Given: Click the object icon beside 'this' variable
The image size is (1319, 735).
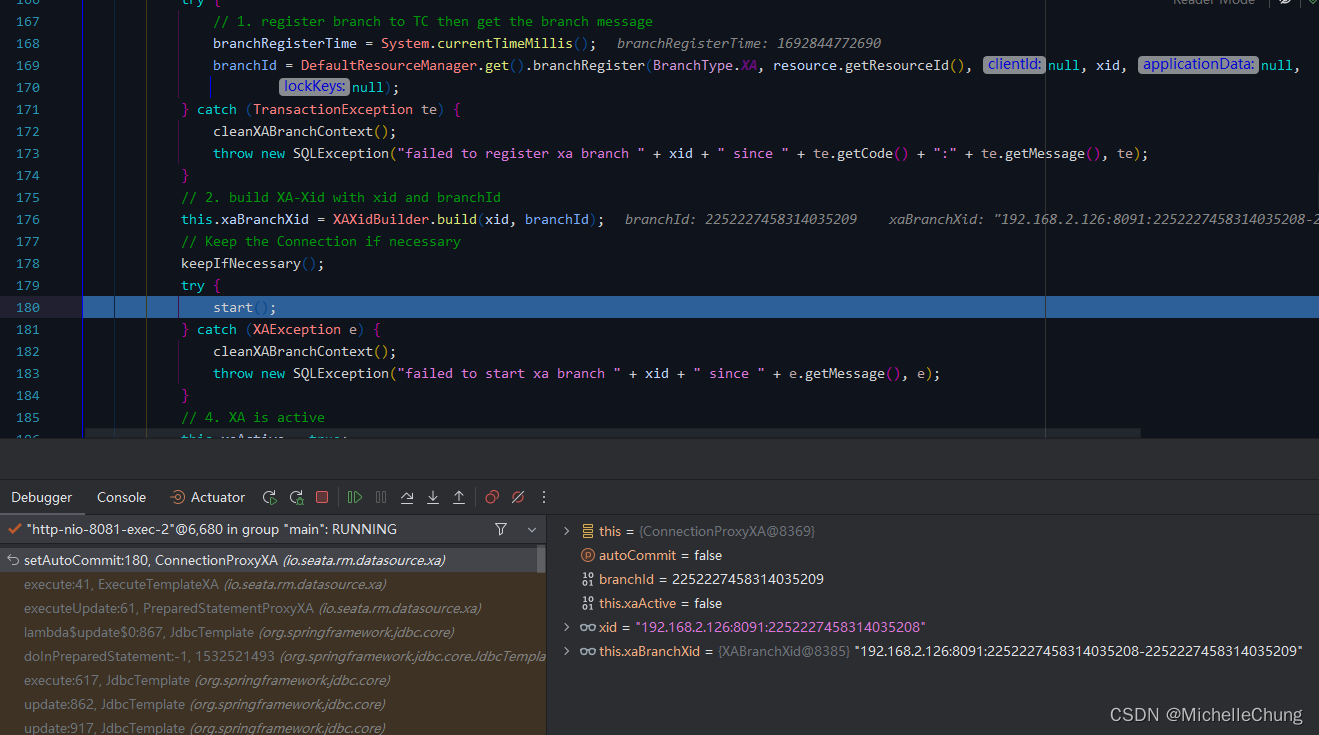Looking at the screenshot, I should 588,531.
